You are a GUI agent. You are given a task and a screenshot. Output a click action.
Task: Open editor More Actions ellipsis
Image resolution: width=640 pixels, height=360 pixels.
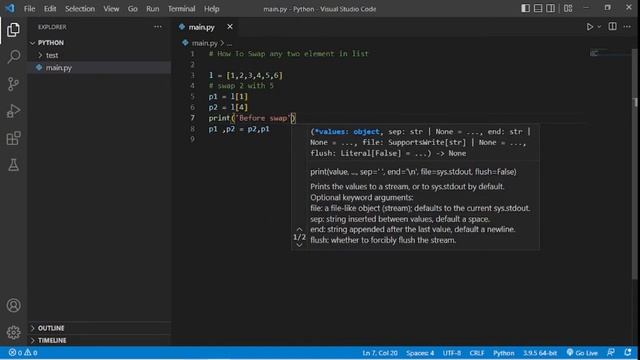click(627, 27)
